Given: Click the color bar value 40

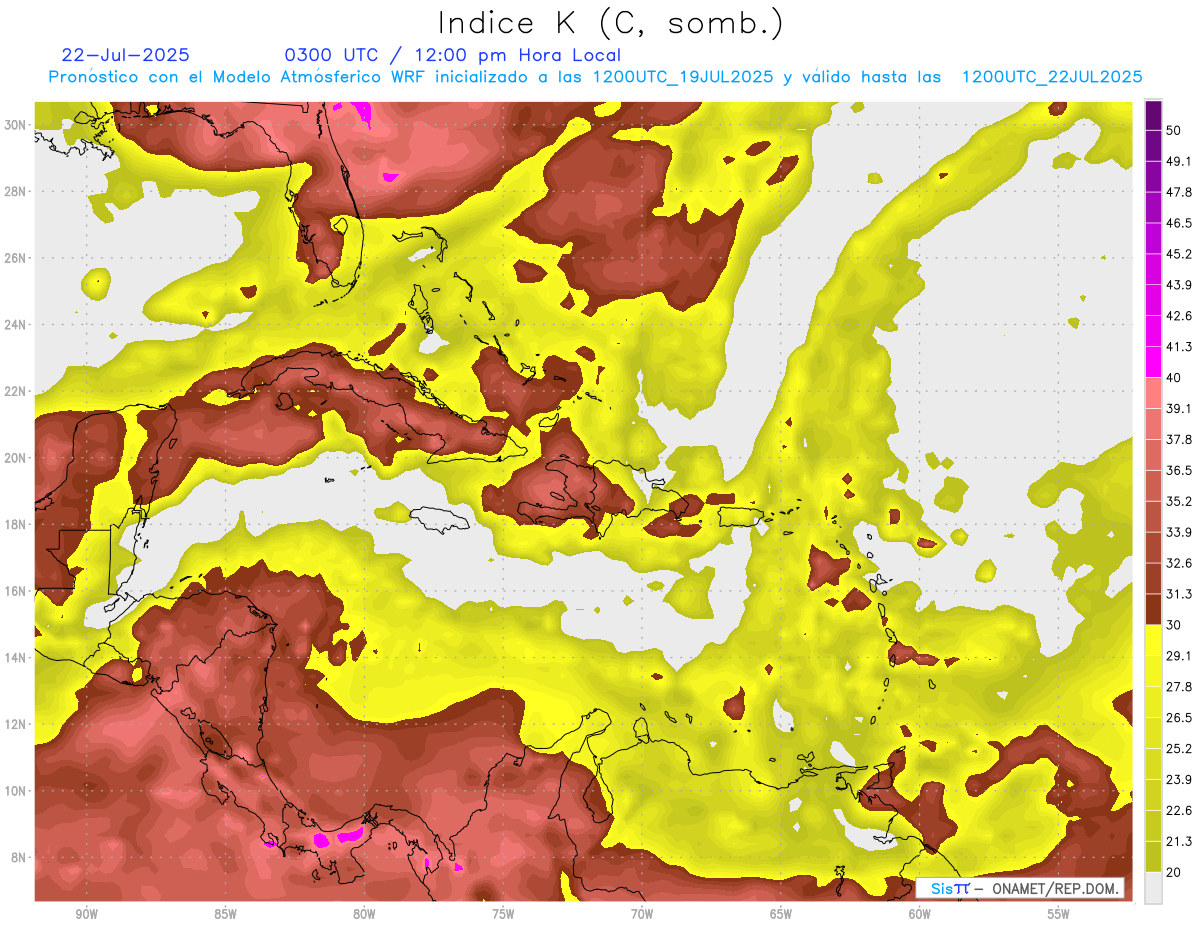Looking at the screenshot, I should [1174, 378].
